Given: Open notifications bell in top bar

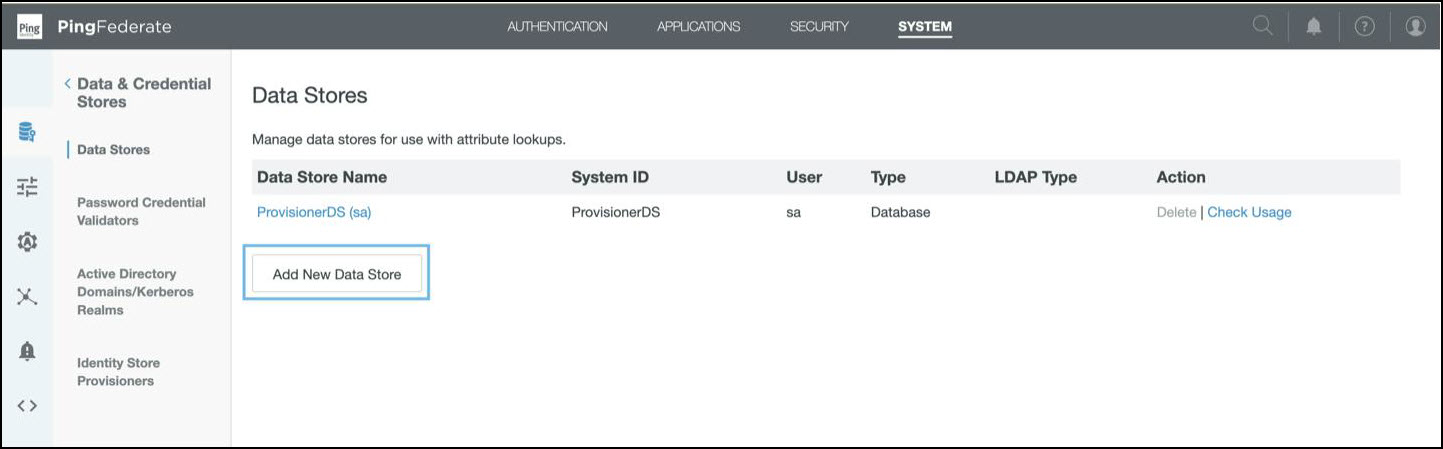Looking at the screenshot, I should (x=1313, y=27).
